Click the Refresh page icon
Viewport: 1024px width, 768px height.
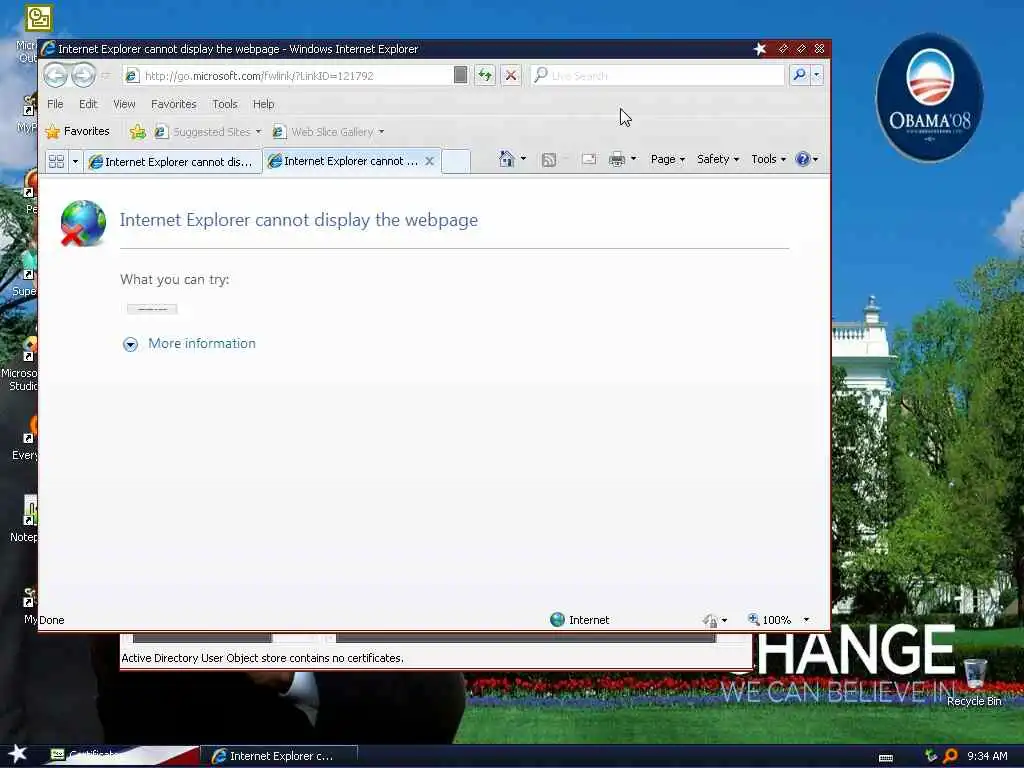485,76
